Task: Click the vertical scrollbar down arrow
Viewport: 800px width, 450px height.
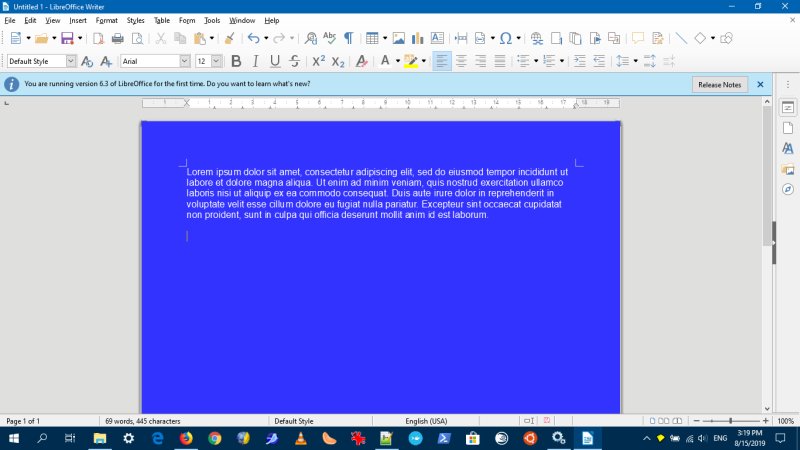Action: click(x=767, y=409)
